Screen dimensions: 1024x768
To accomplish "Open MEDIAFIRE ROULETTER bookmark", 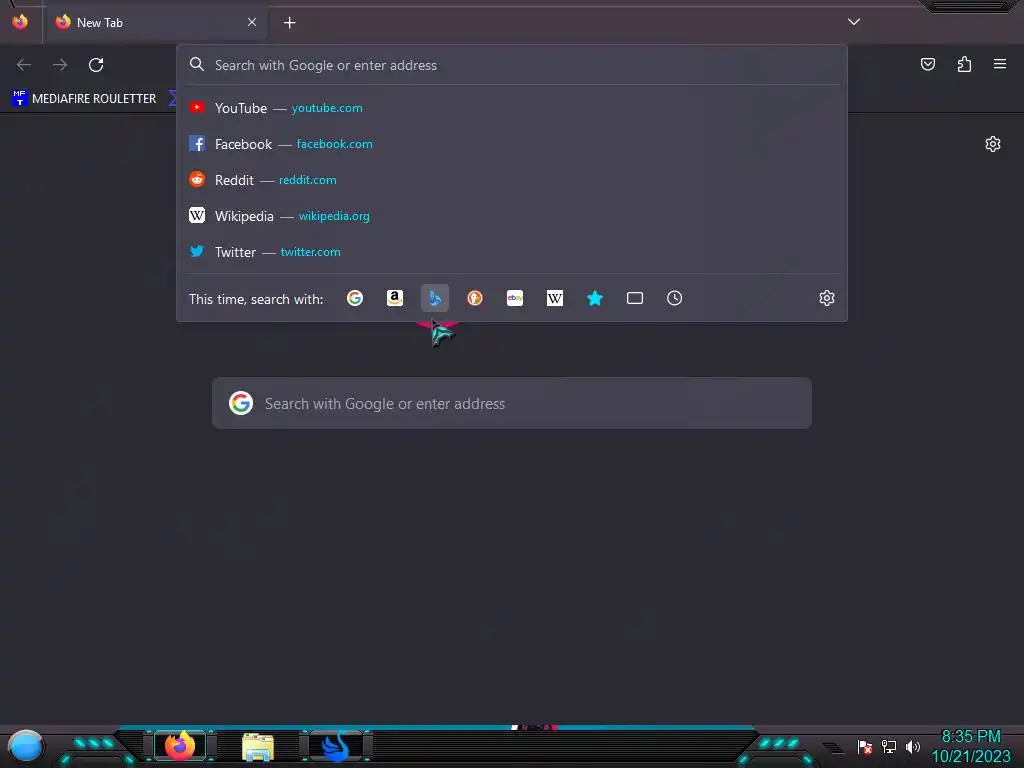I will pyautogui.click(x=84, y=99).
